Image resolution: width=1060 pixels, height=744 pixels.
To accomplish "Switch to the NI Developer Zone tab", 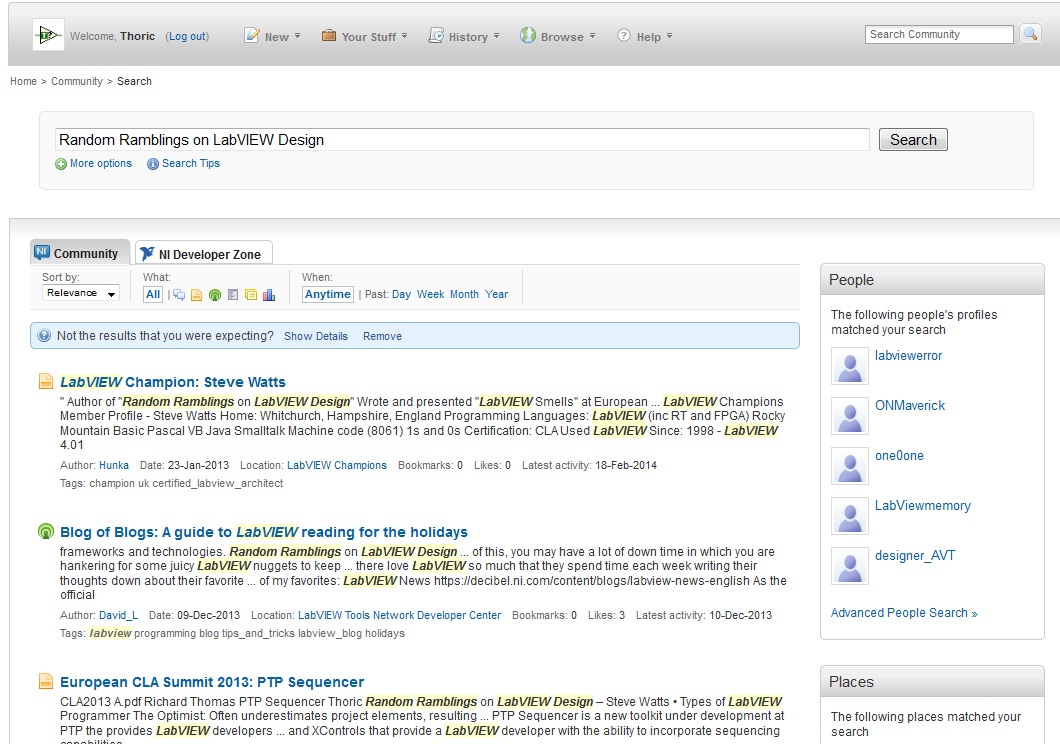I will (x=203, y=254).
